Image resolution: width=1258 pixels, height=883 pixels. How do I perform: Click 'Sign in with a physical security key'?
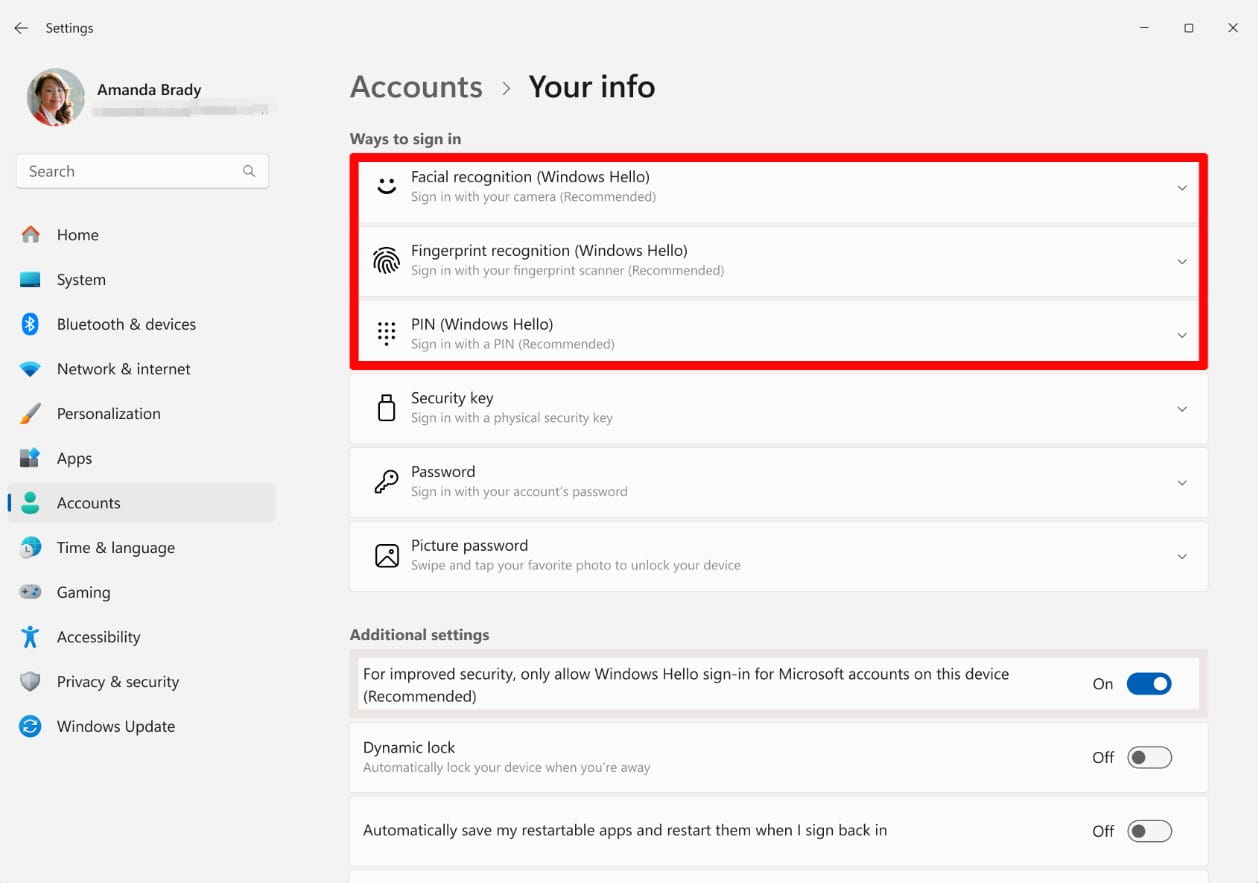pos(512,418)
